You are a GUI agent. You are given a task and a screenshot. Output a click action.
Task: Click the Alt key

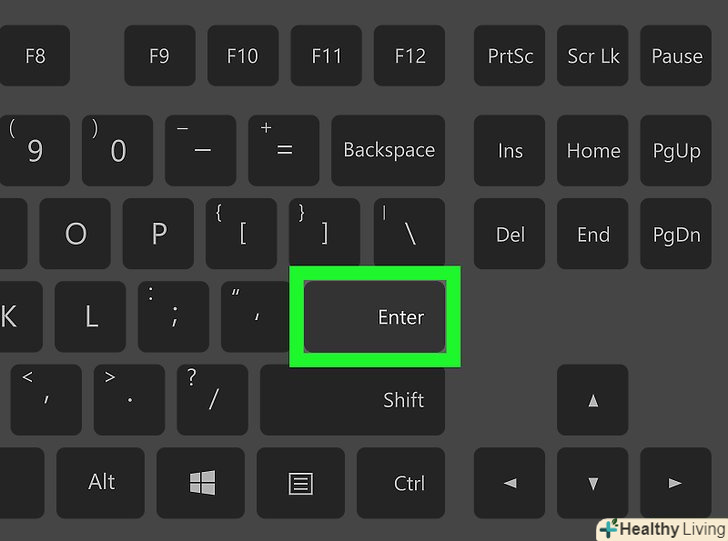coord(100,482)
